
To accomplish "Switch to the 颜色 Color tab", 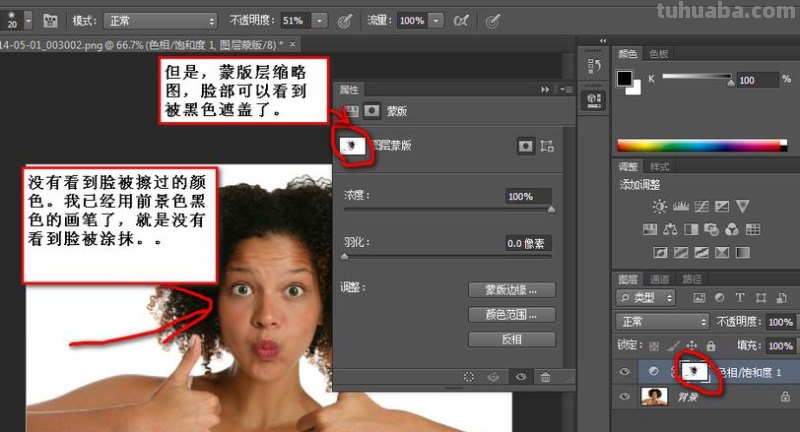I will [x=628, y=54].
